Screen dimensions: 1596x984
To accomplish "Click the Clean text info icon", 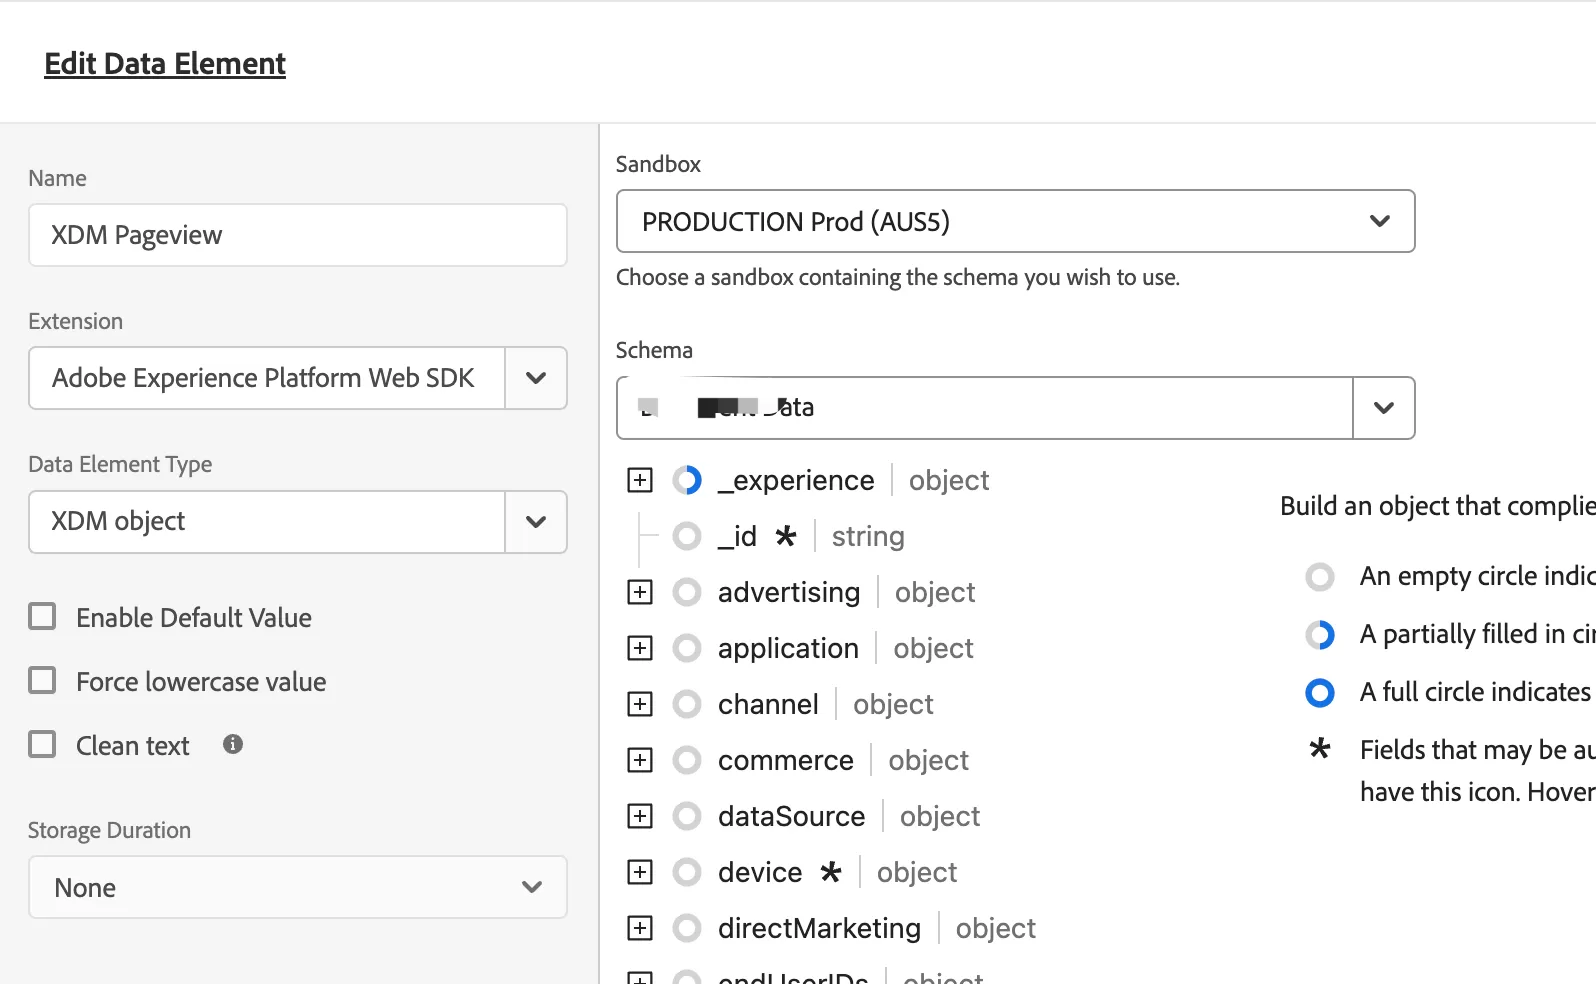I will click(x=233, y=744).
